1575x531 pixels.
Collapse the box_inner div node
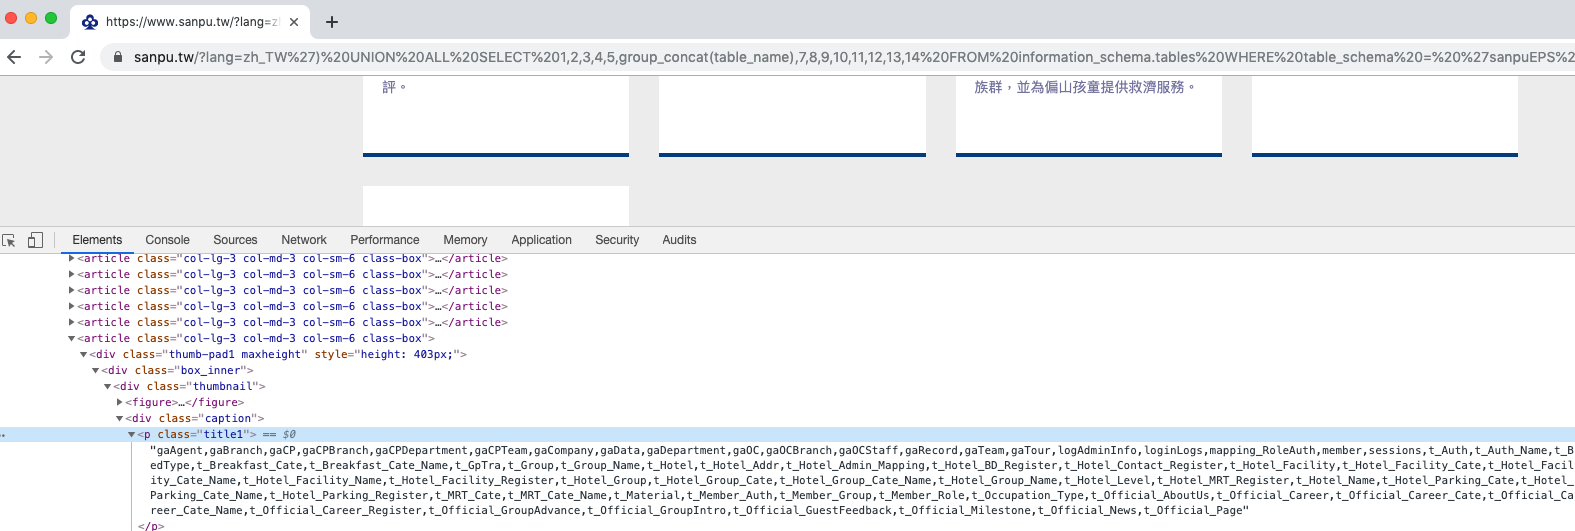[95, 370]
